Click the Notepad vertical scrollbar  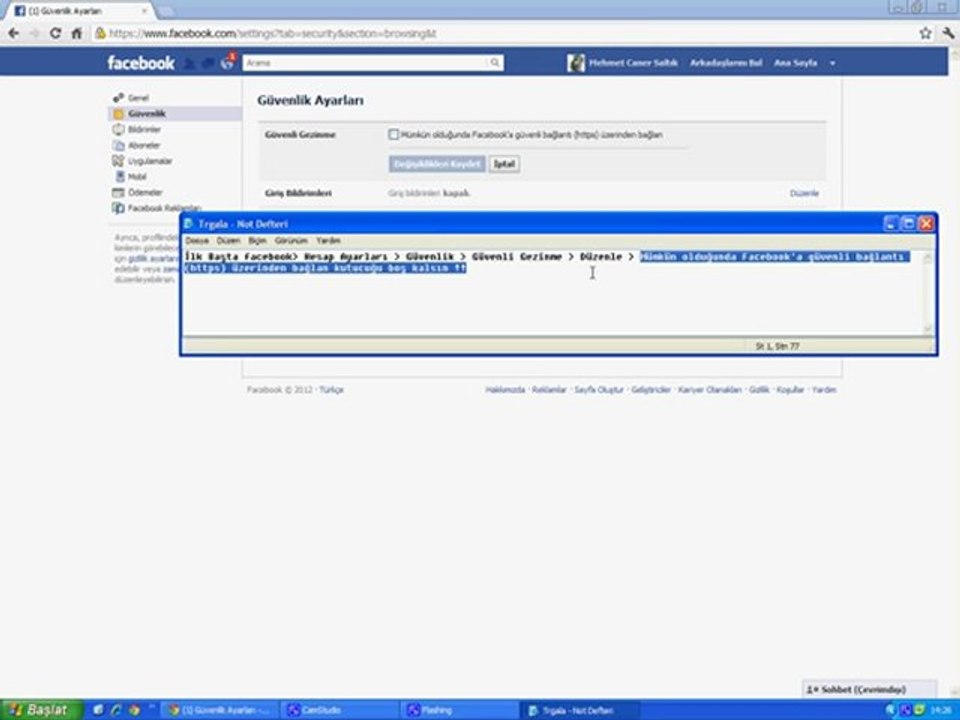[928, 293]
